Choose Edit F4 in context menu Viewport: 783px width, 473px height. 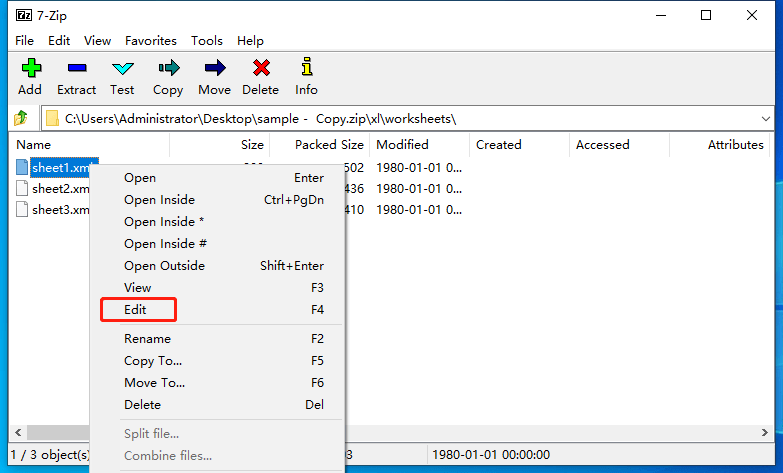(x=218, y=310)
